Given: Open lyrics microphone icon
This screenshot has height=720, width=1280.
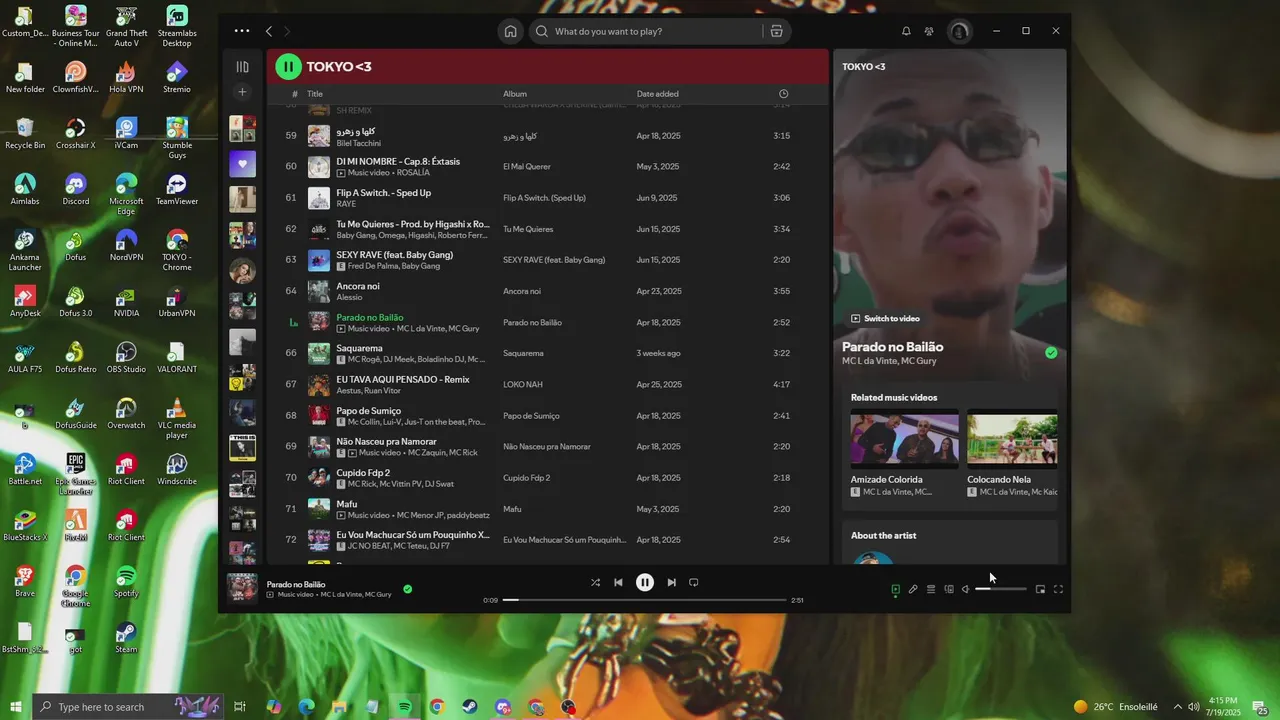Looking at the screenshot, I should pyautogui.click(x=913, y=589).
